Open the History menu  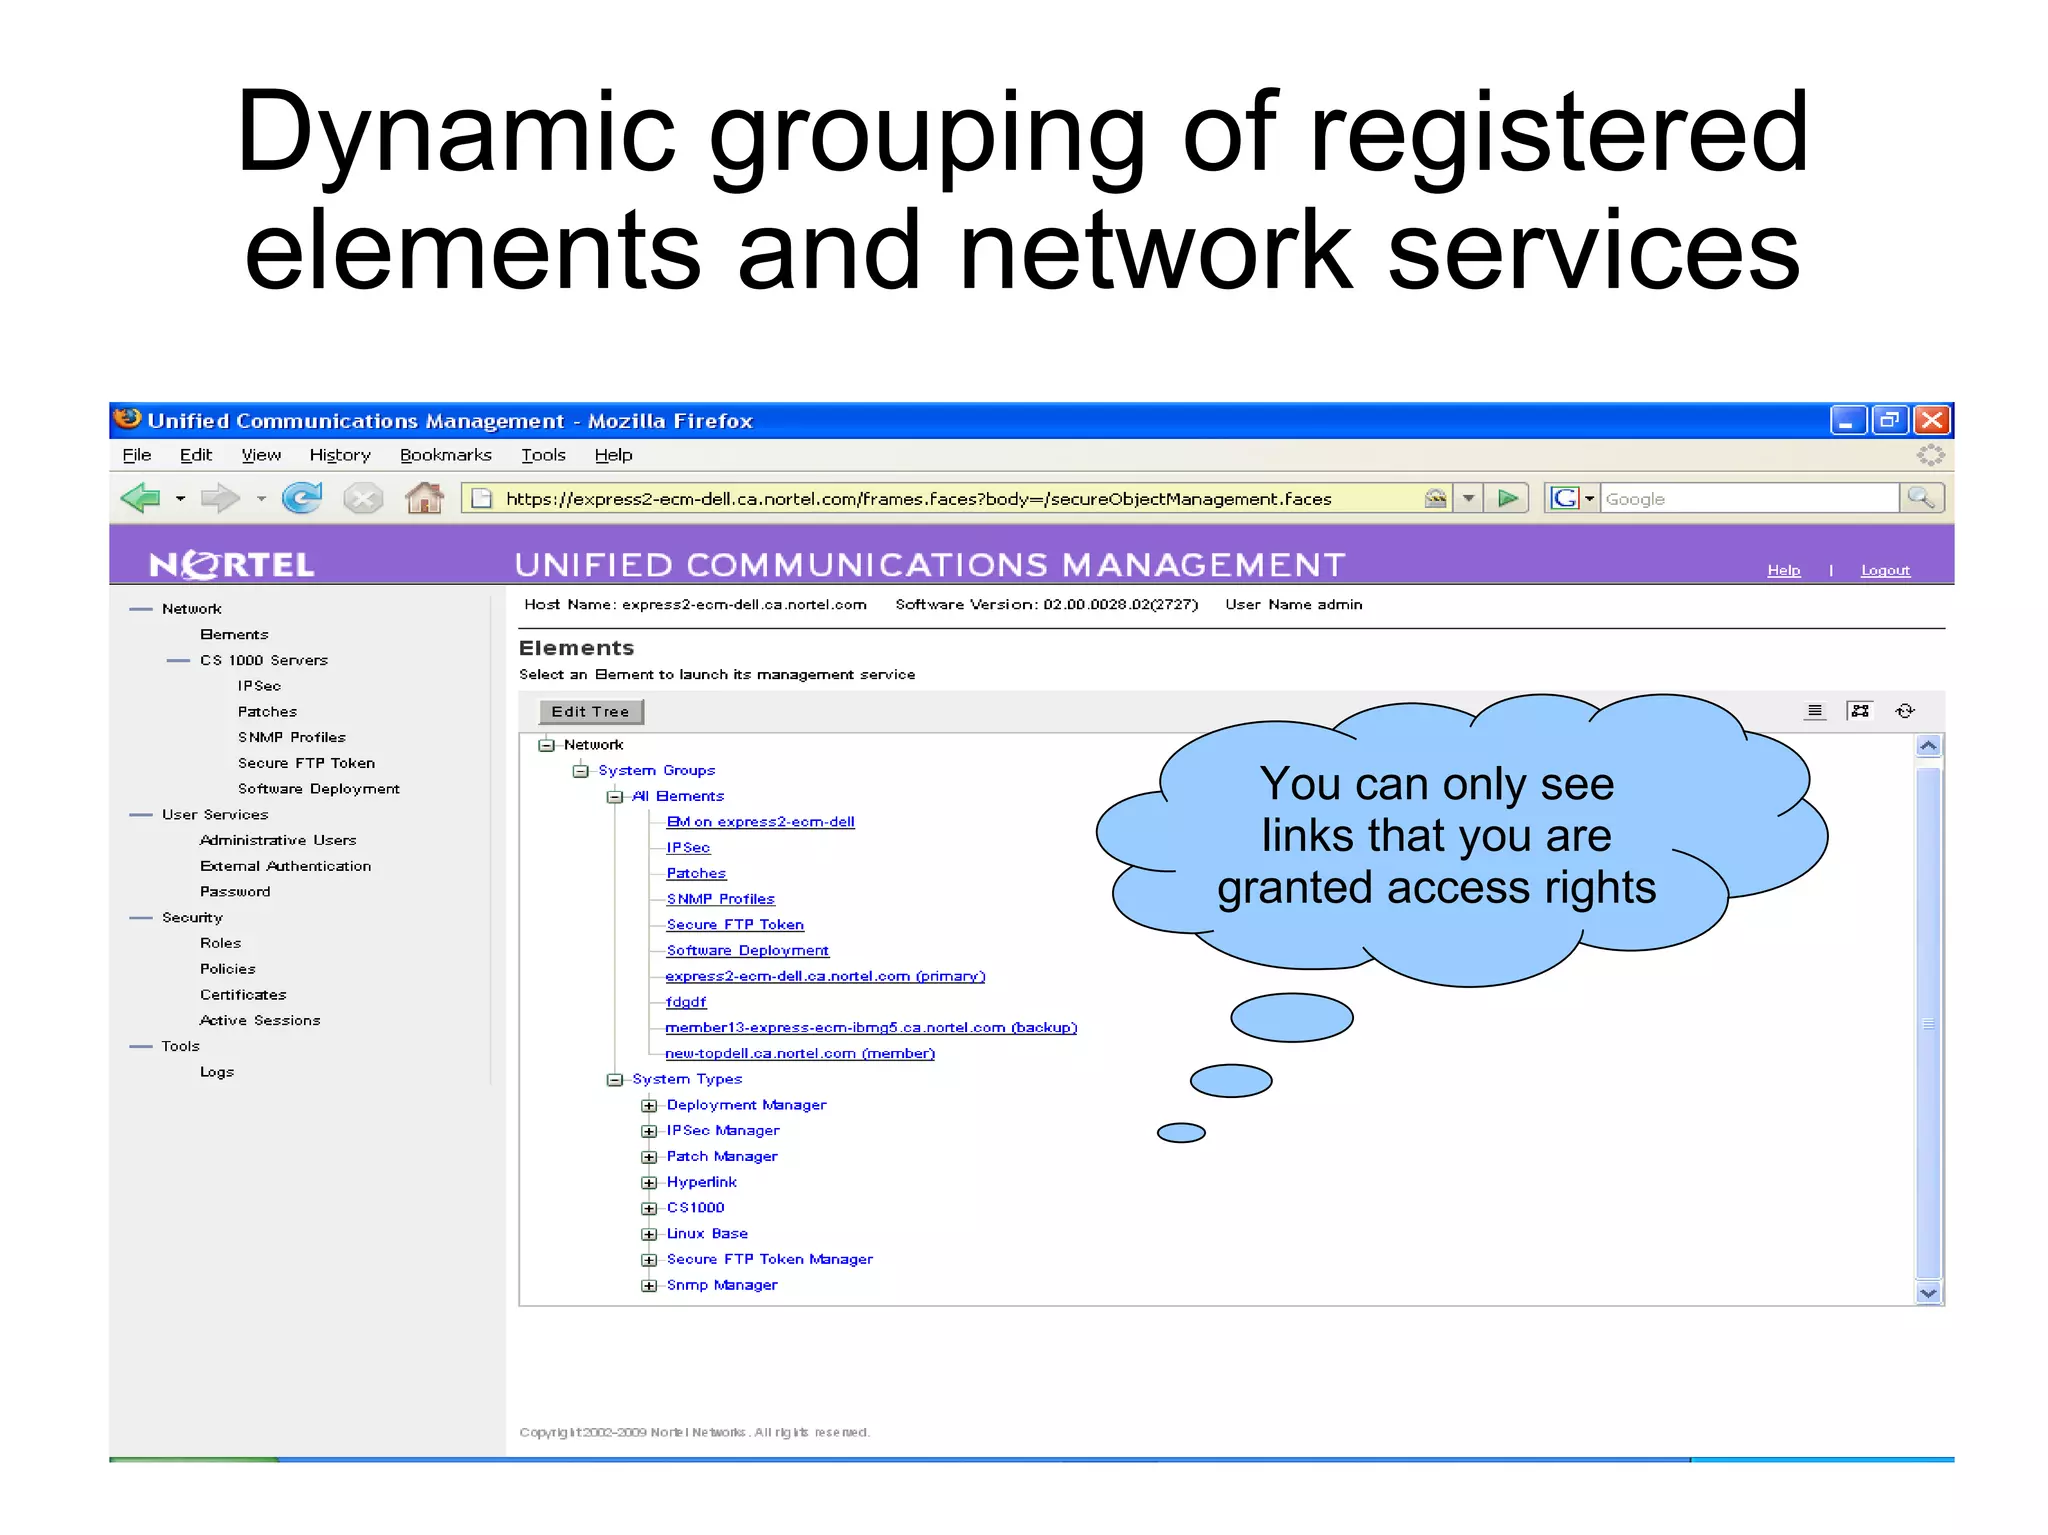point(340,455)
